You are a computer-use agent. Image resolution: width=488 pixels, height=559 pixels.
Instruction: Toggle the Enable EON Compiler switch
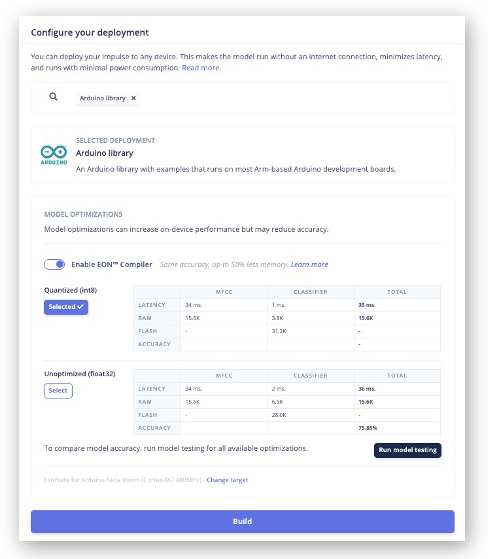click(x=55, y=265)
